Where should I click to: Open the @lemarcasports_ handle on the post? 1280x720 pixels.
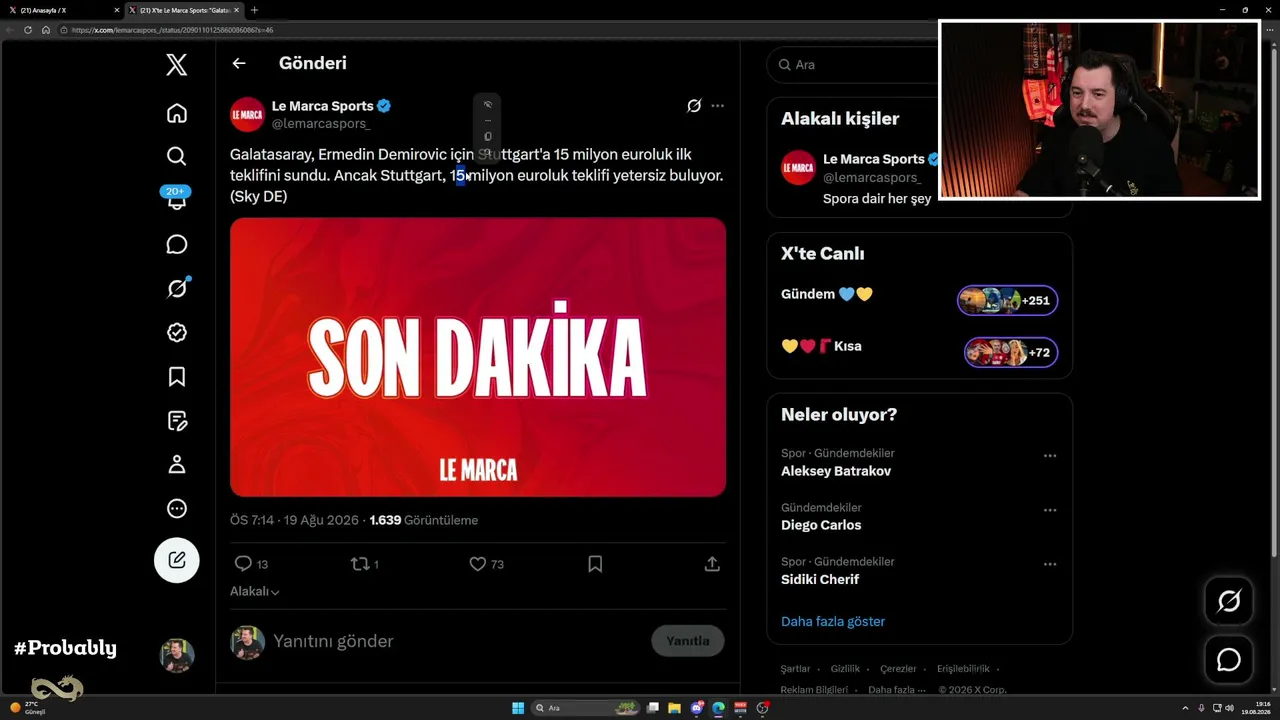pos(321,123)
